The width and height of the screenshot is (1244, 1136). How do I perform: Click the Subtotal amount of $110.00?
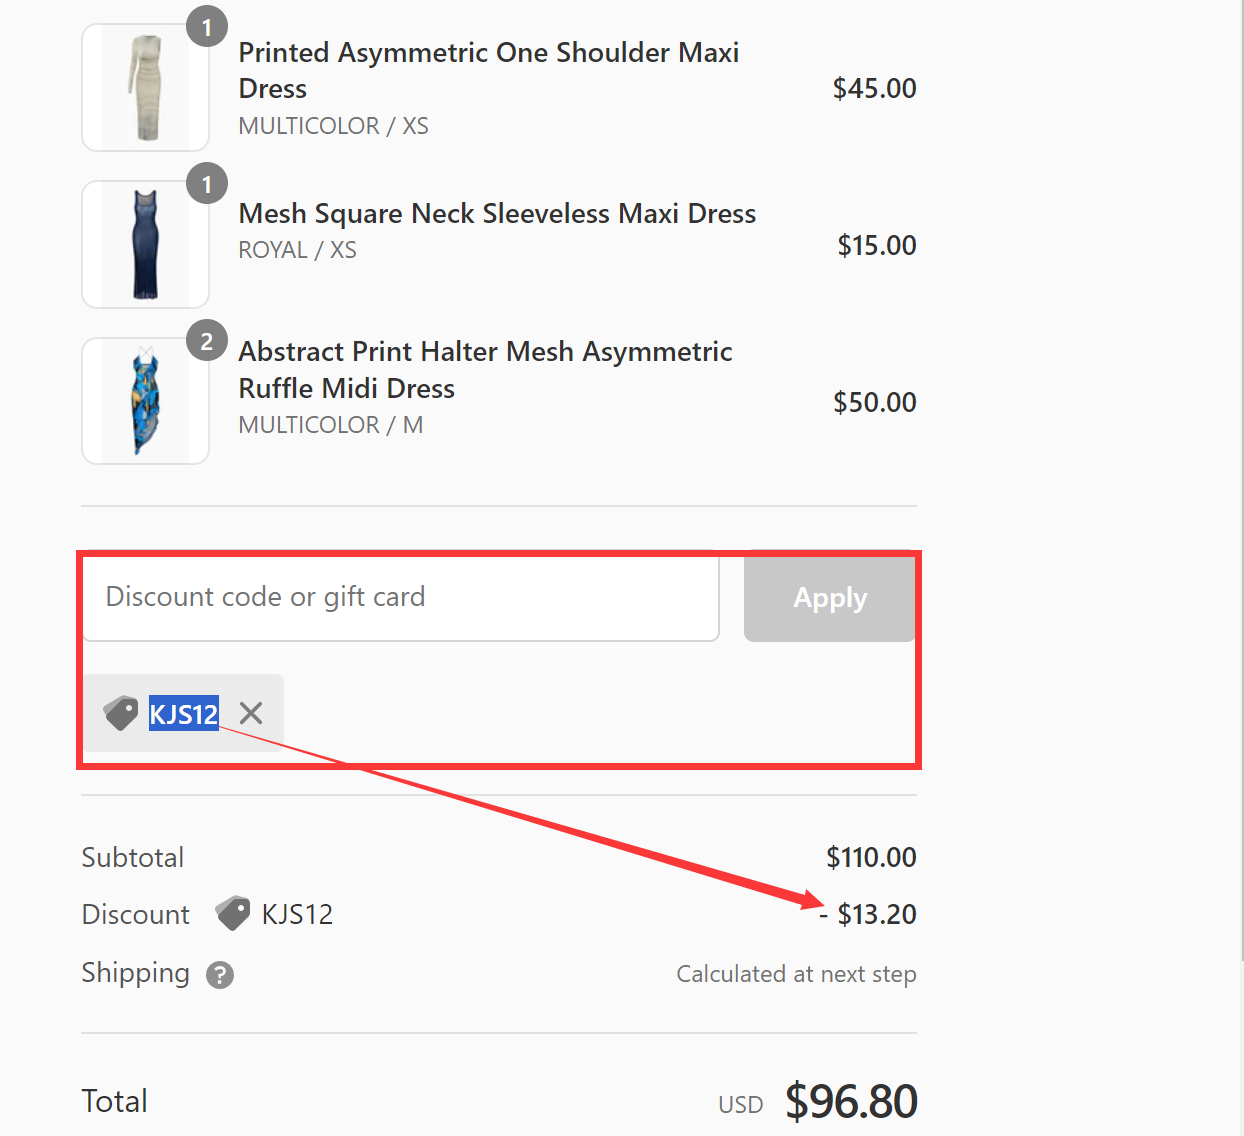(870, 857)
